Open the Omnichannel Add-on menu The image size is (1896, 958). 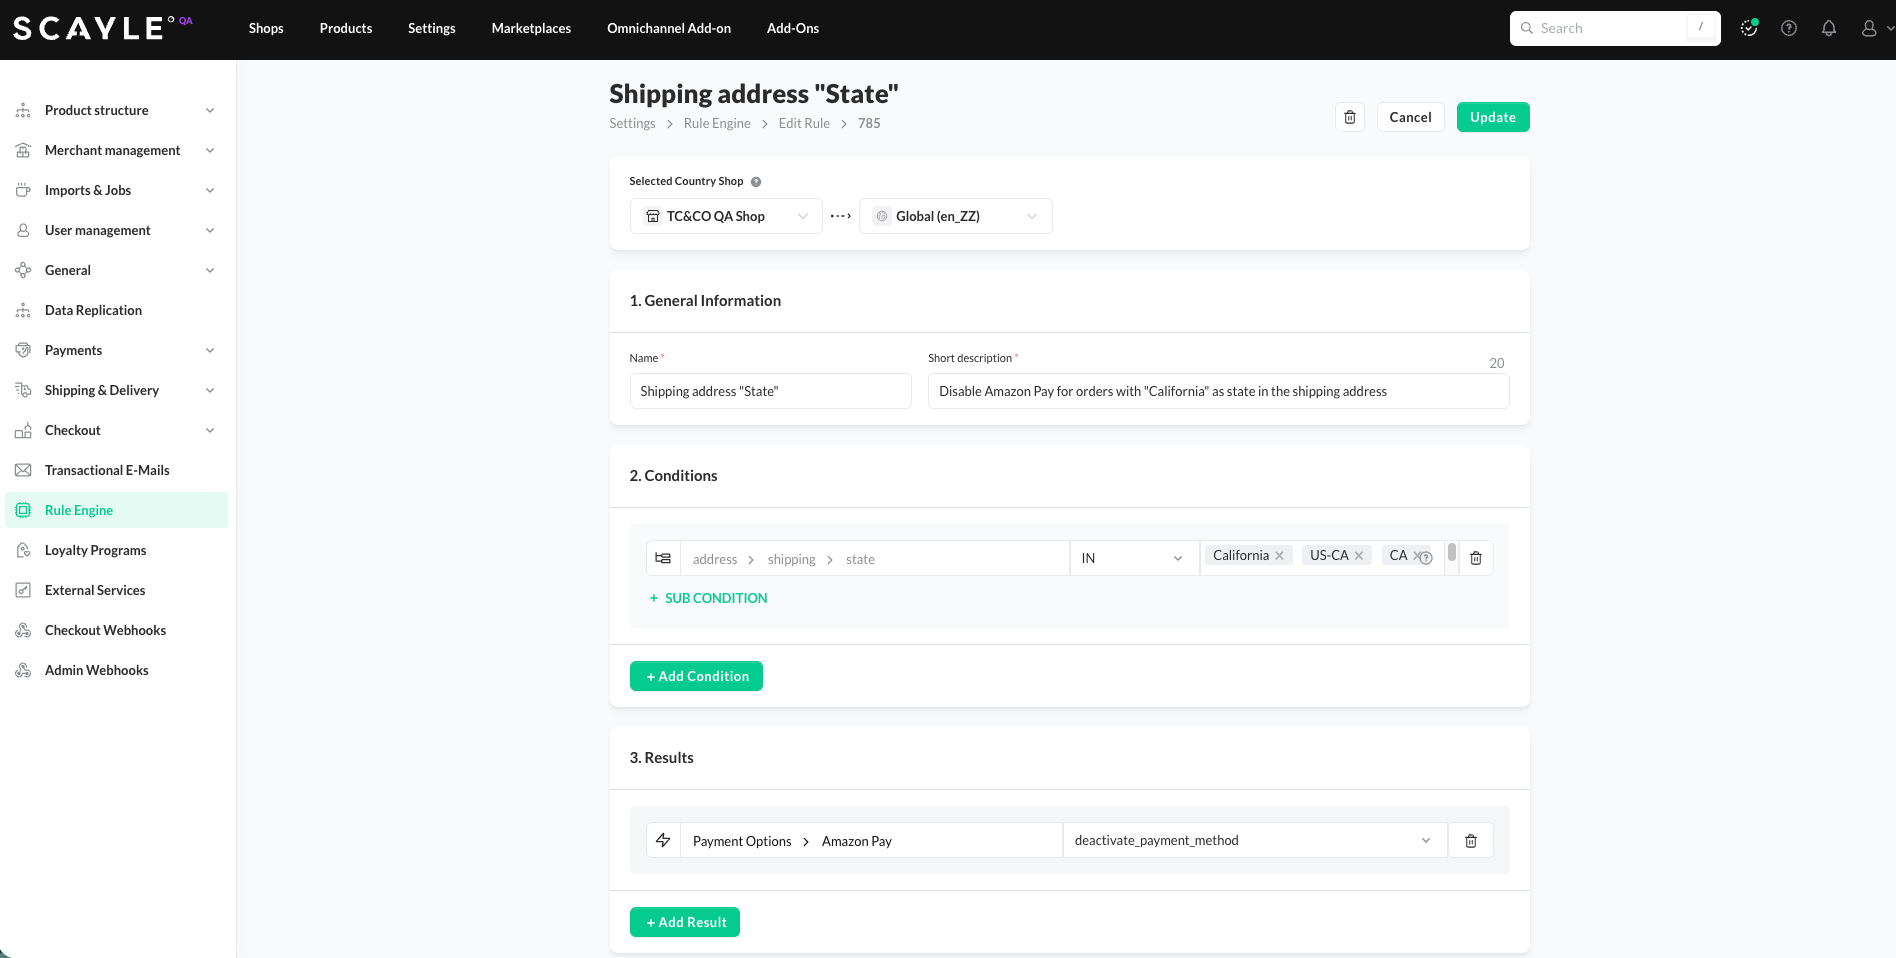[x=669, y=28]
